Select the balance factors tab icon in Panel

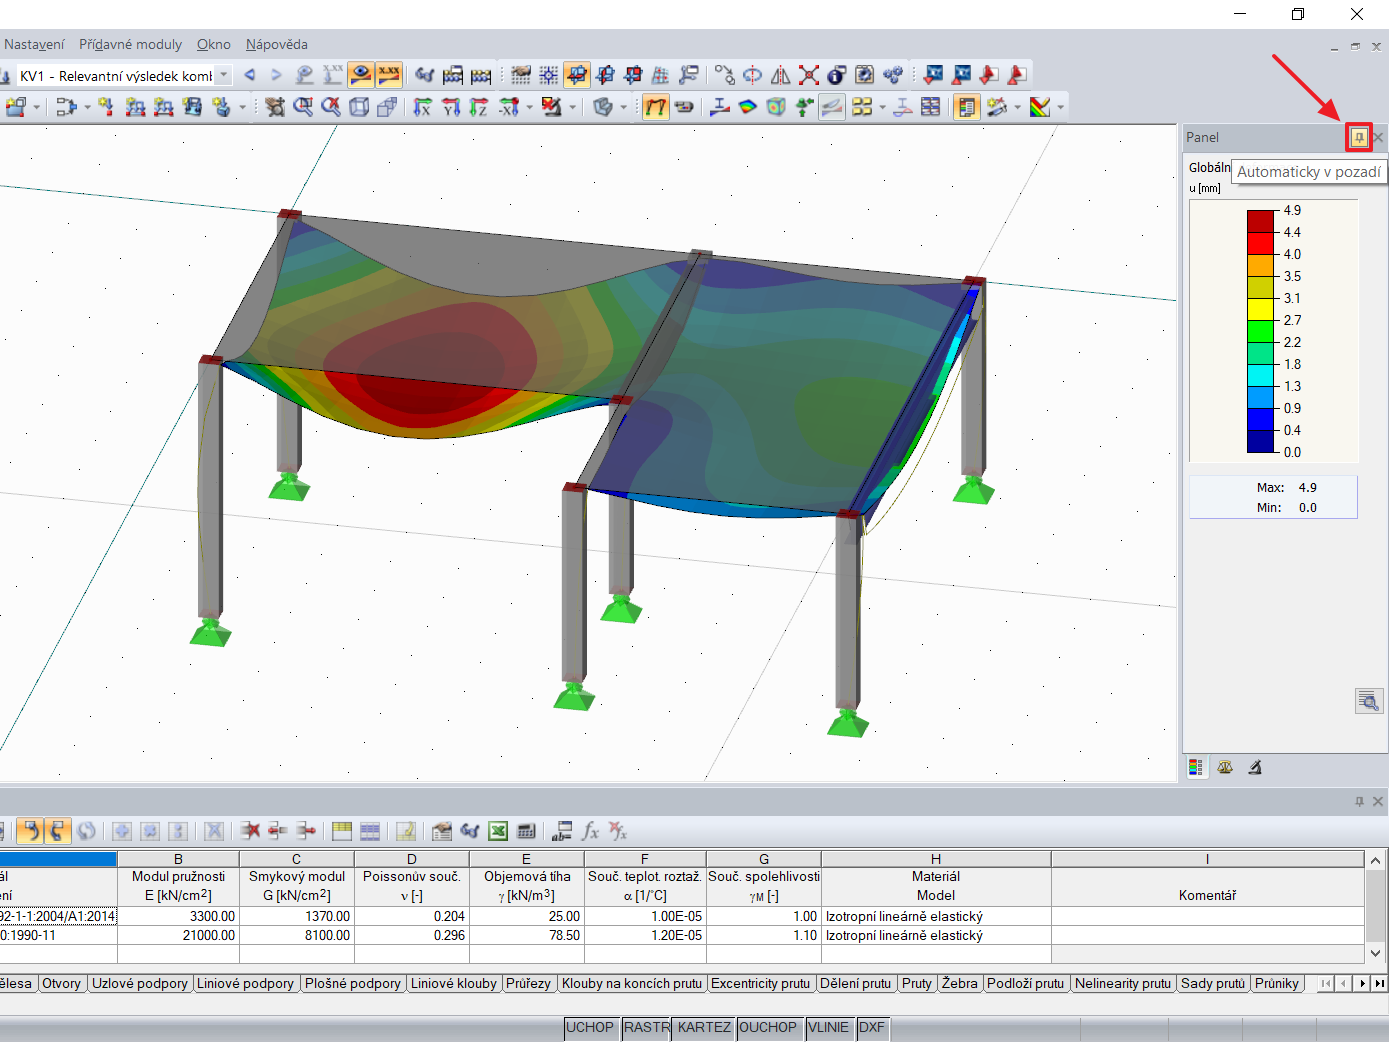click(x=1225, y=767)
